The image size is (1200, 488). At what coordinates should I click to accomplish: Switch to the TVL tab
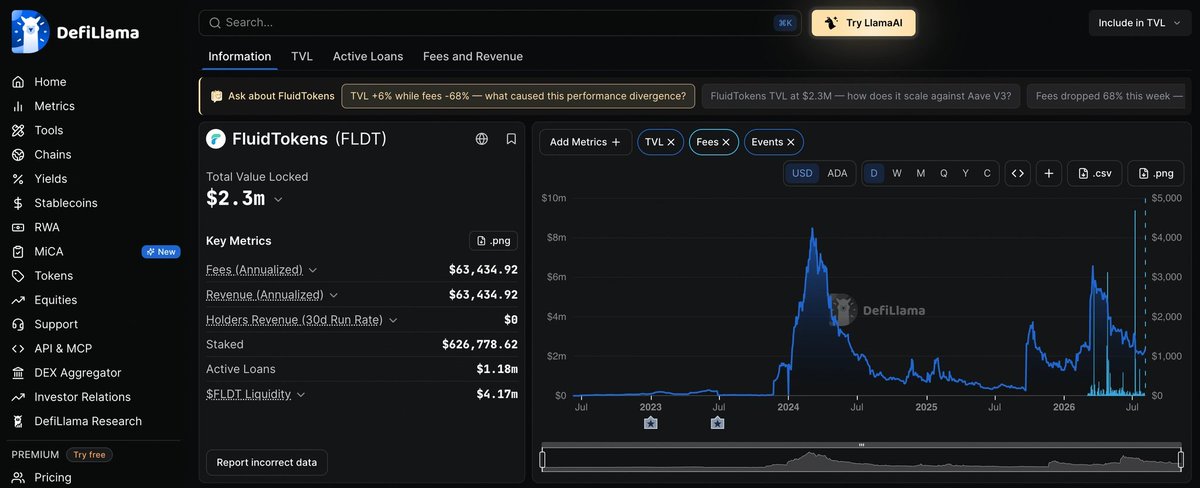click(x=302, y=57)
